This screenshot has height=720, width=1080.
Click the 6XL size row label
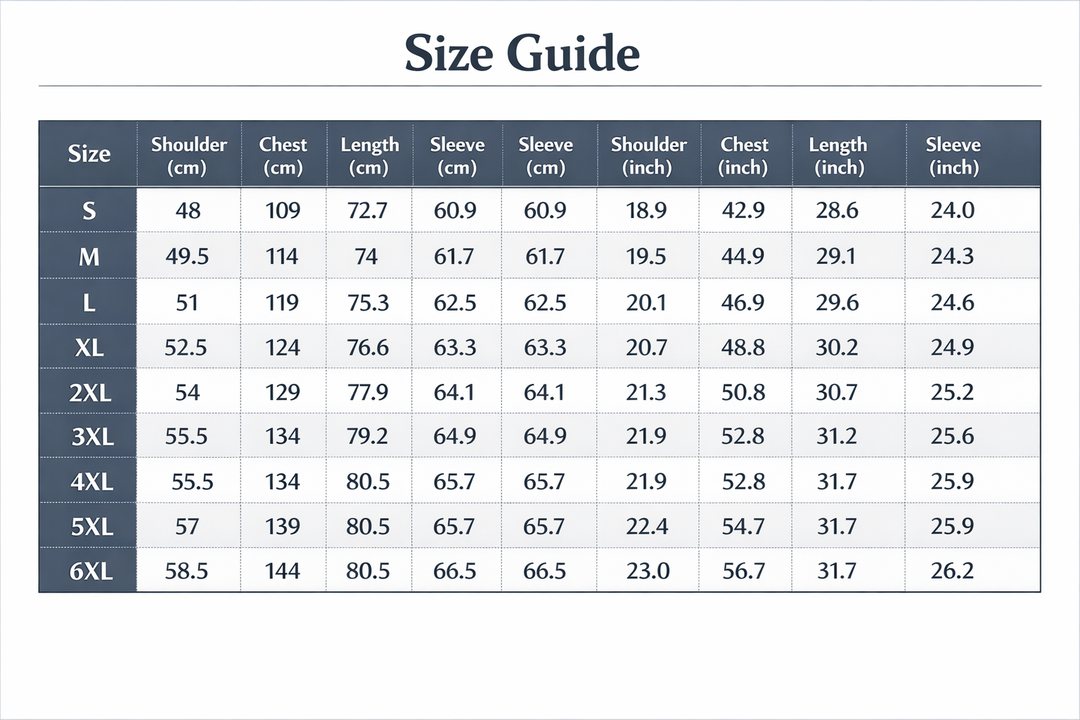[x=89, y=572]
